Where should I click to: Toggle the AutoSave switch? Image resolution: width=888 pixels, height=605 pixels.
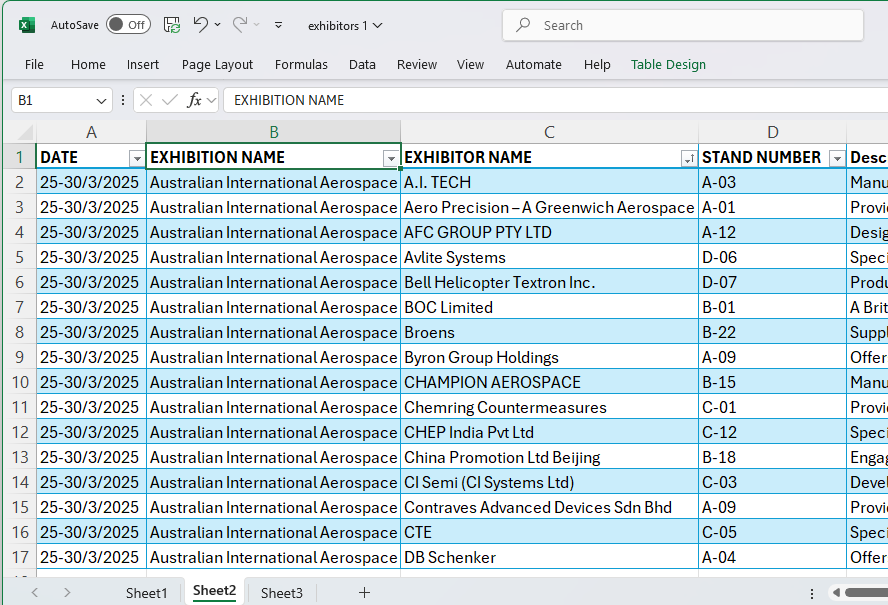coord(129,24)
